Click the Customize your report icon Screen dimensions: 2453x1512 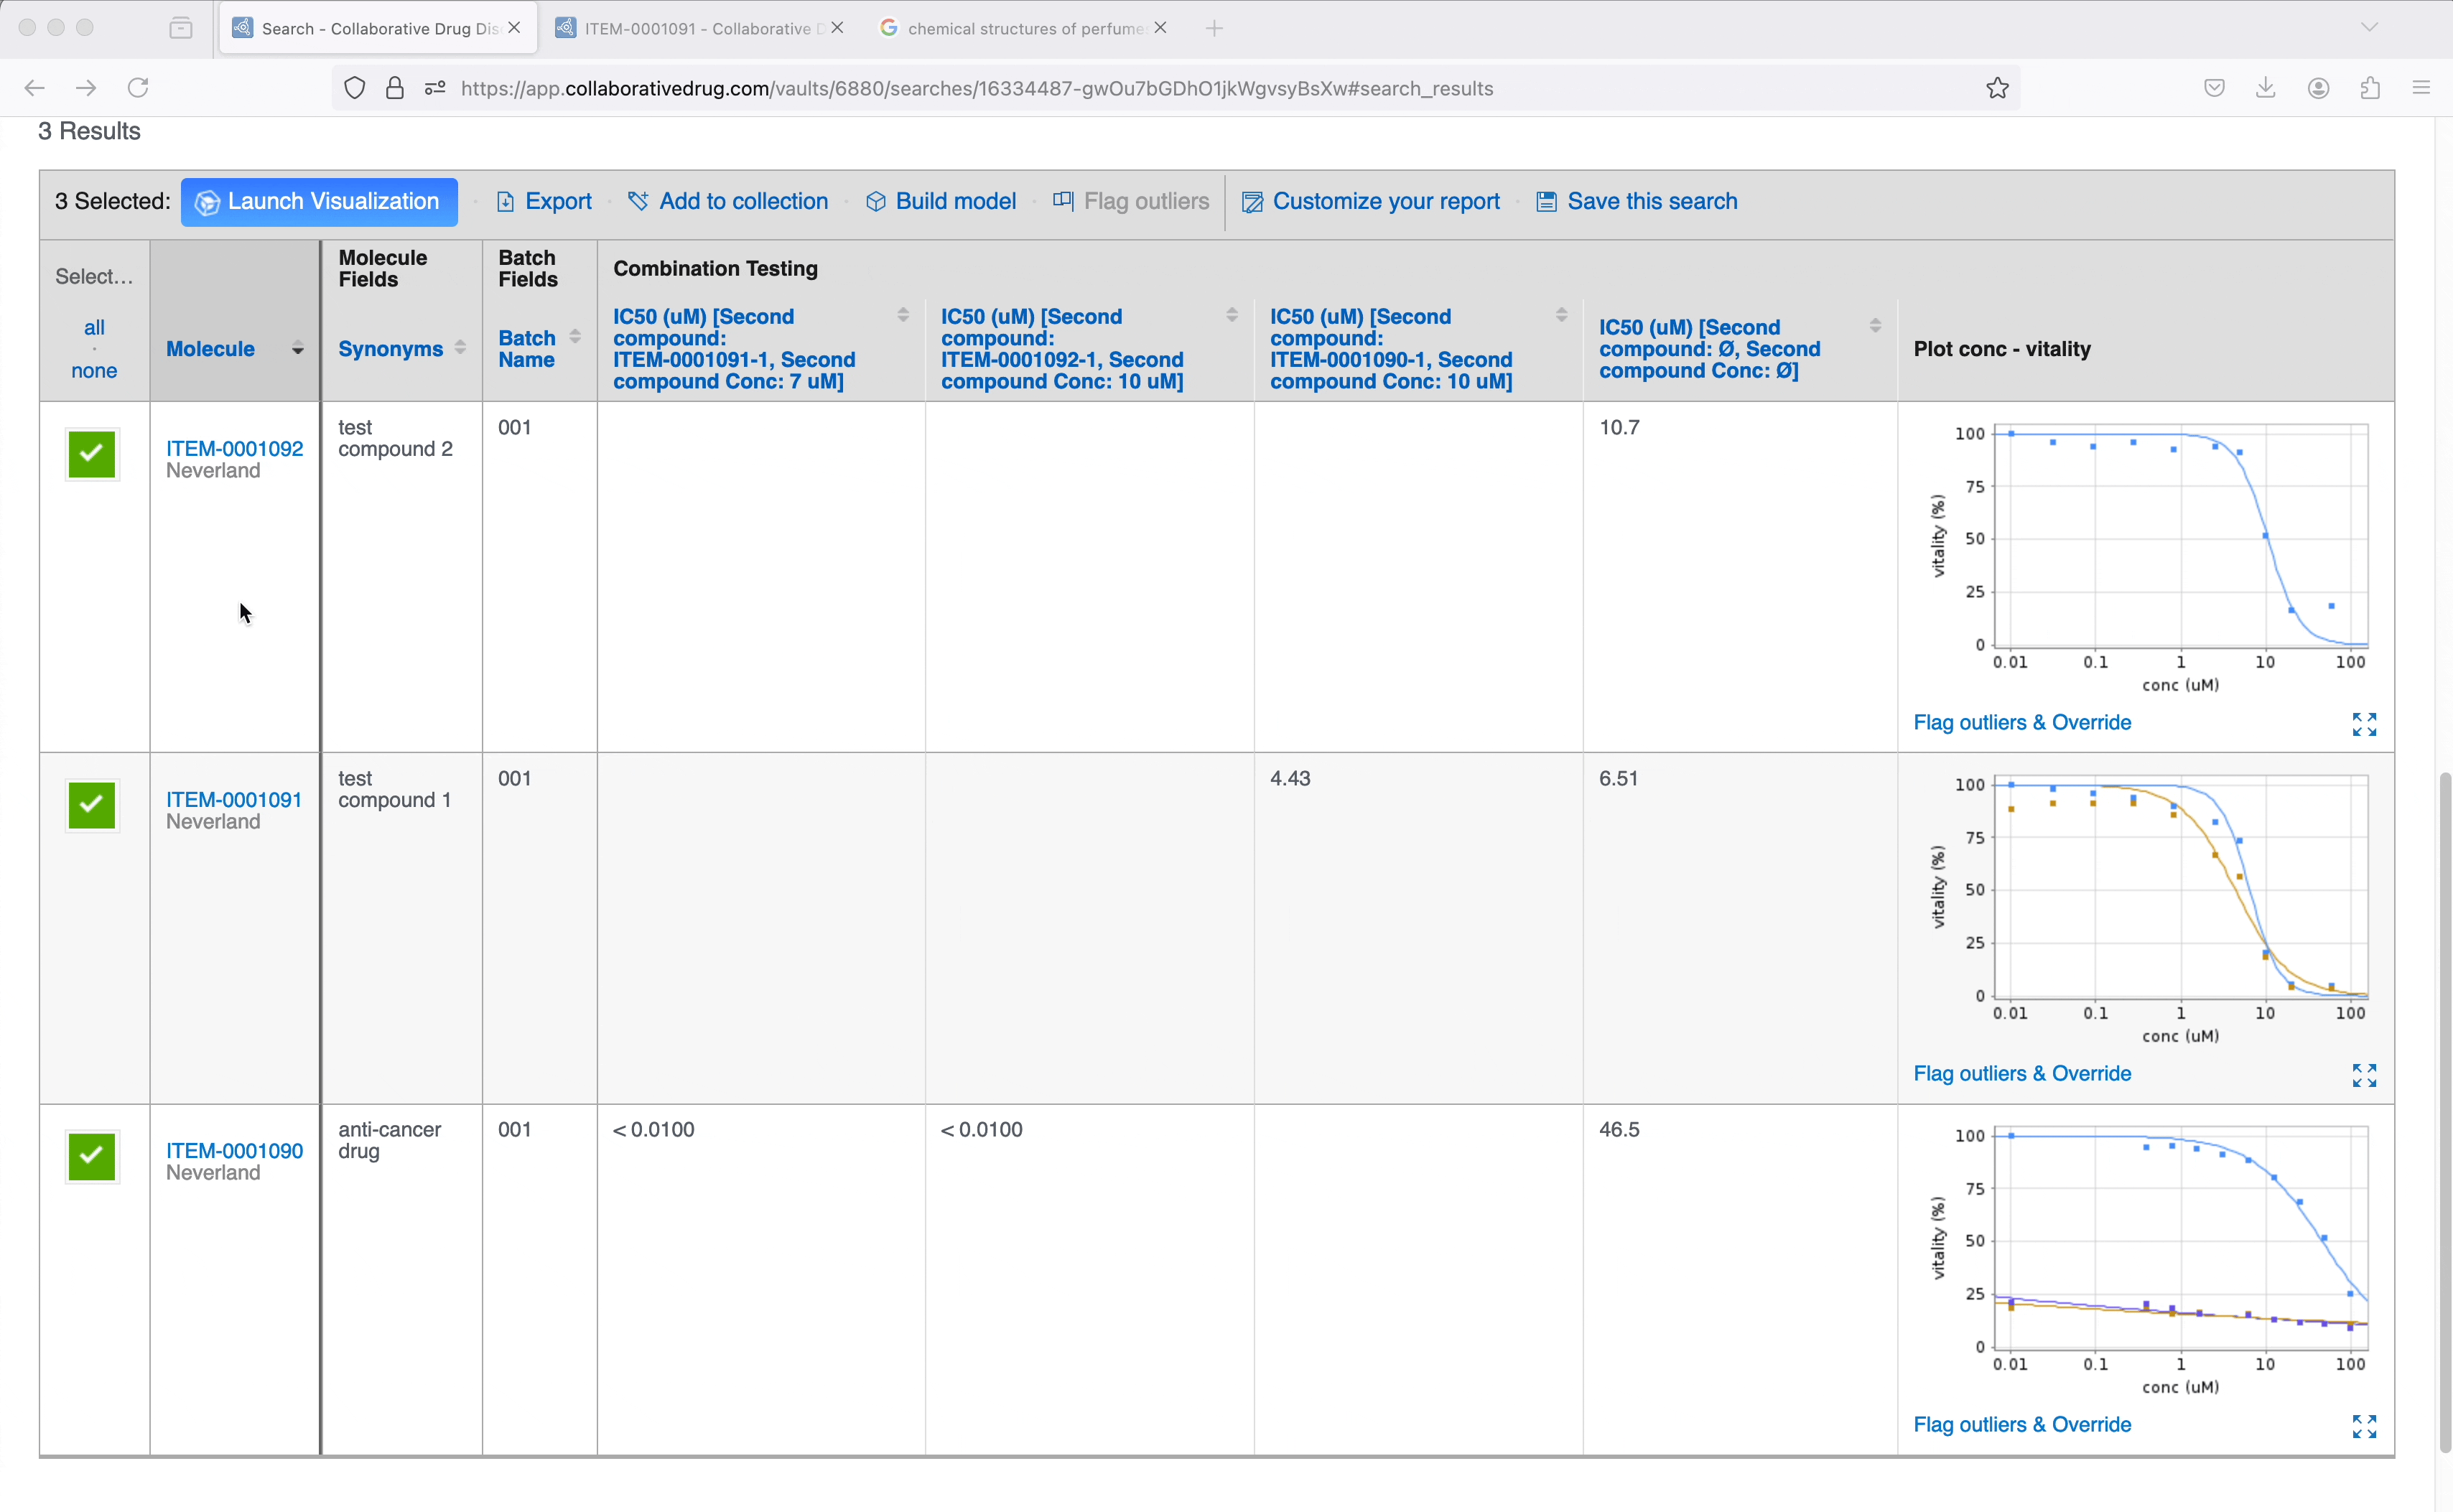click(x=1251, y=202)
